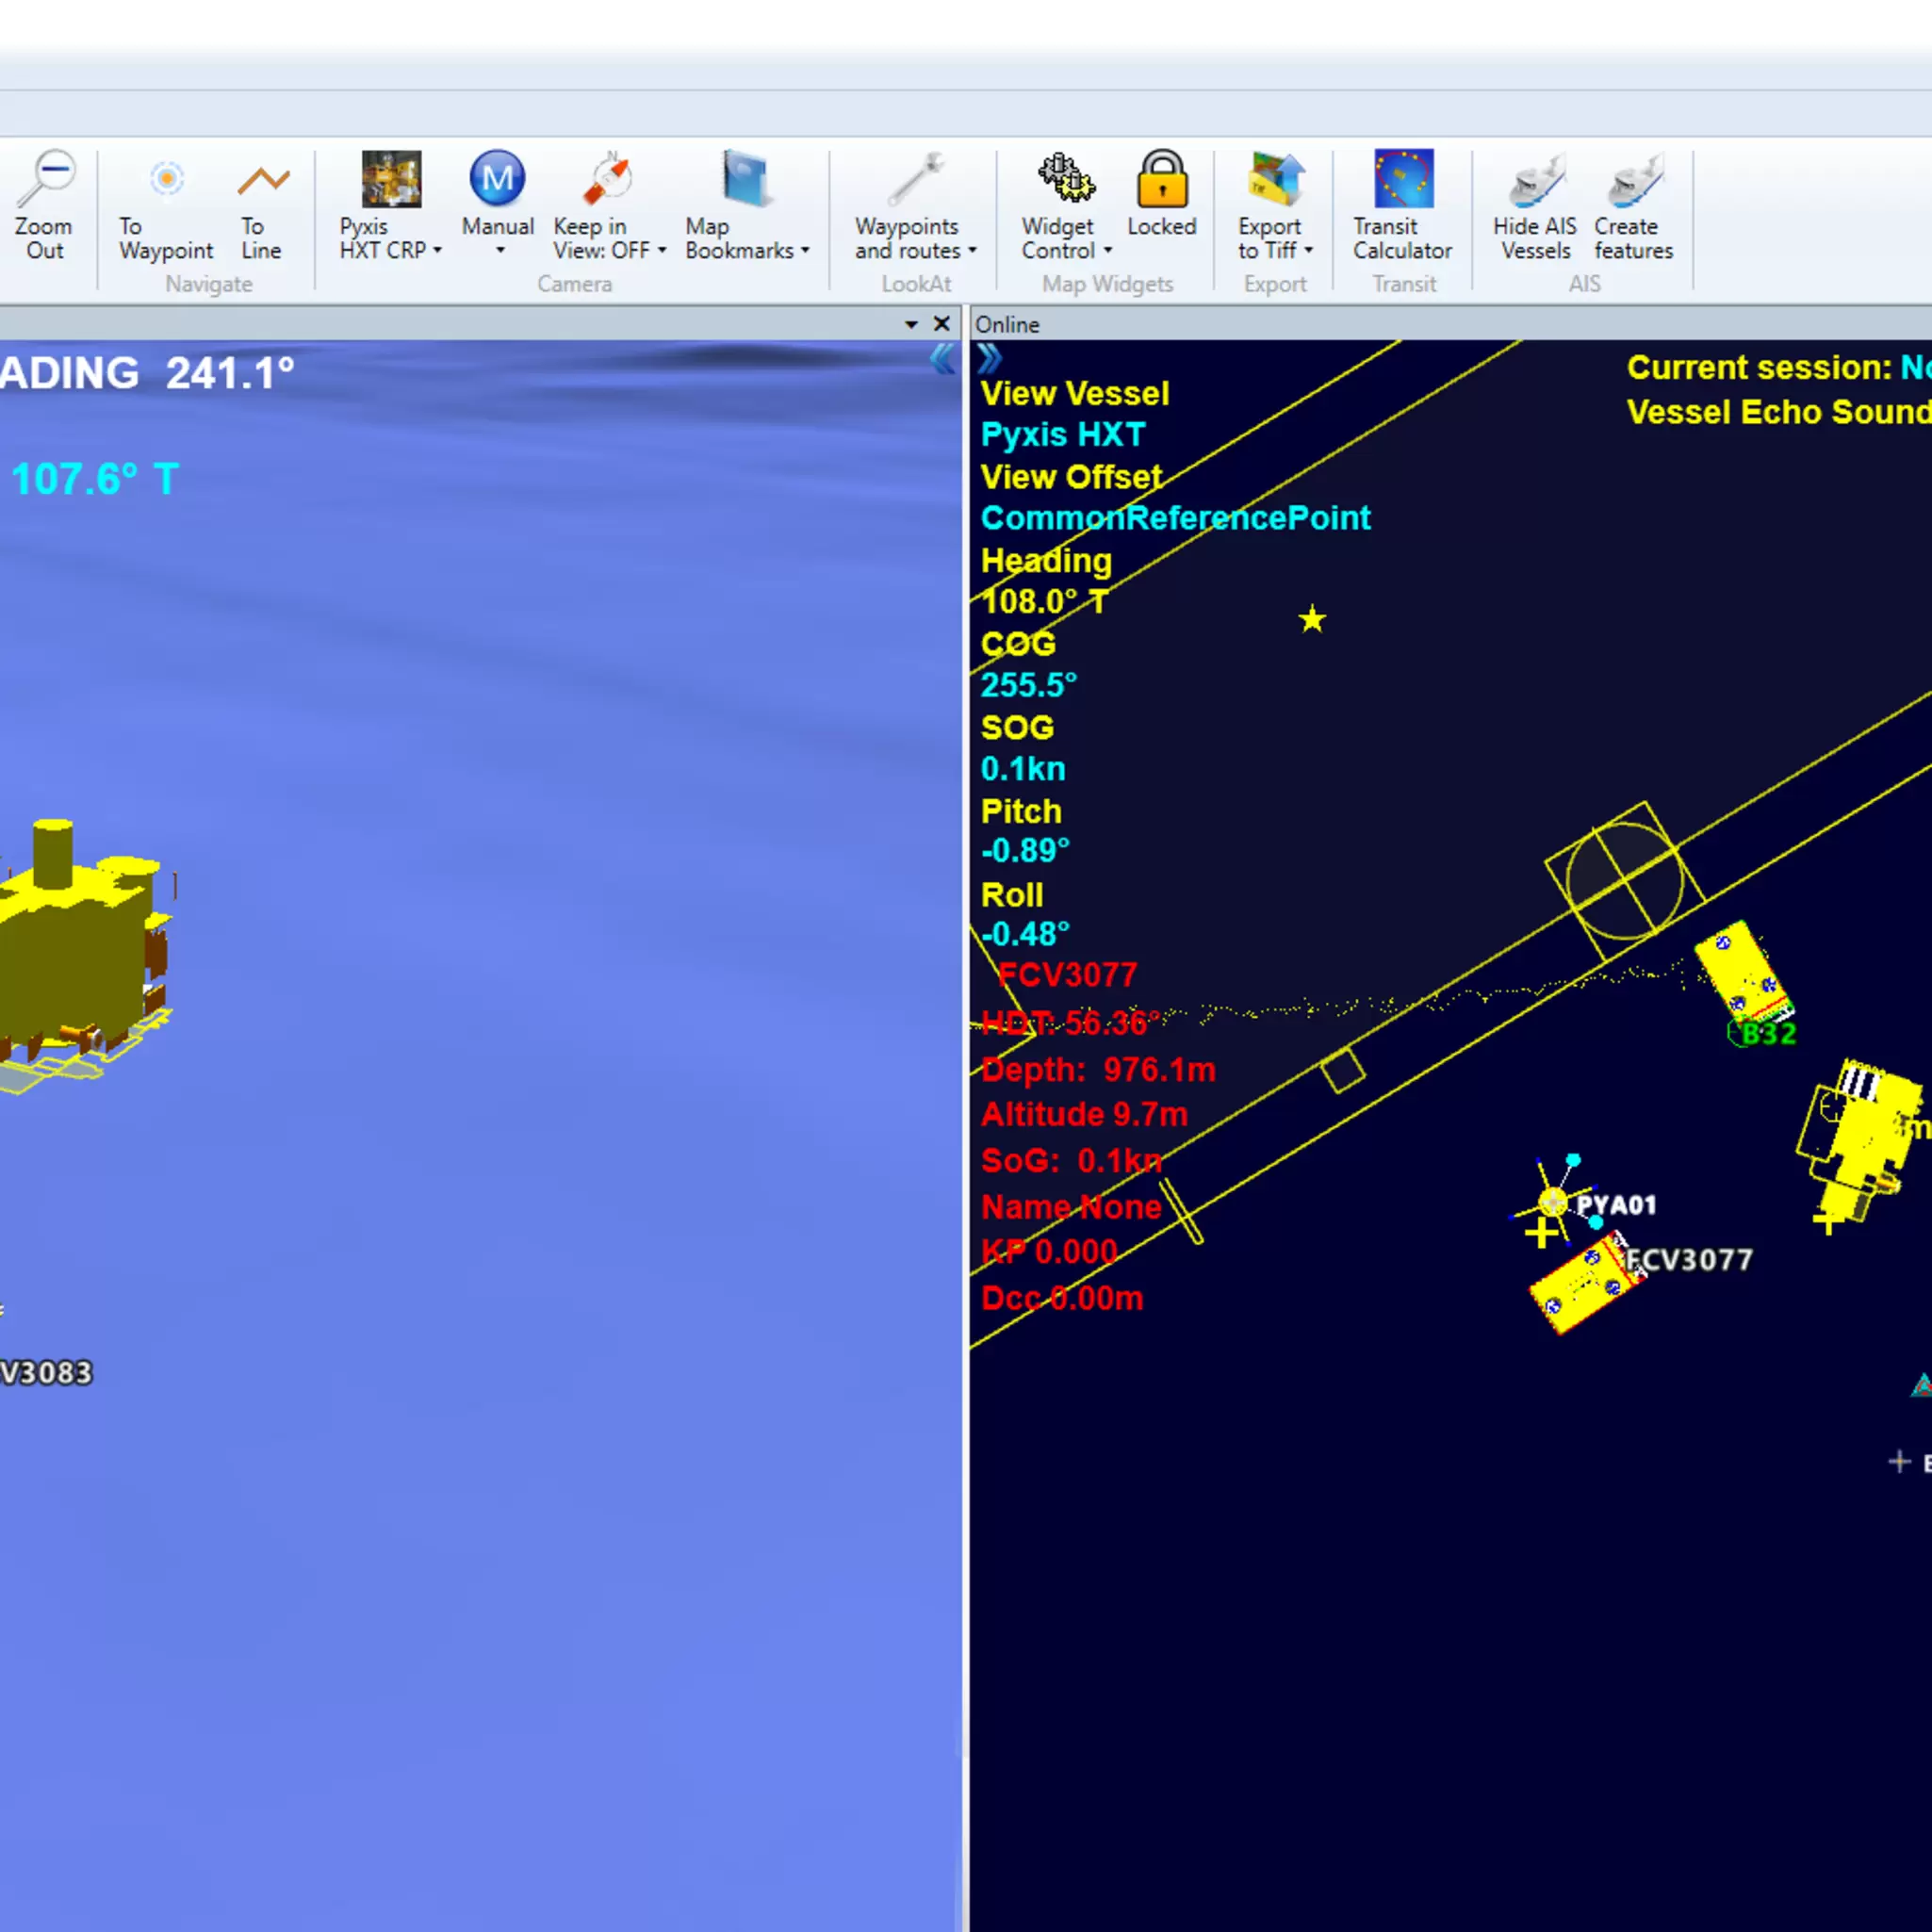Viewport: 1932px width, 1932px height.
Task: Open the Widget Control dropdown arrow
Action: (1107, 250)
